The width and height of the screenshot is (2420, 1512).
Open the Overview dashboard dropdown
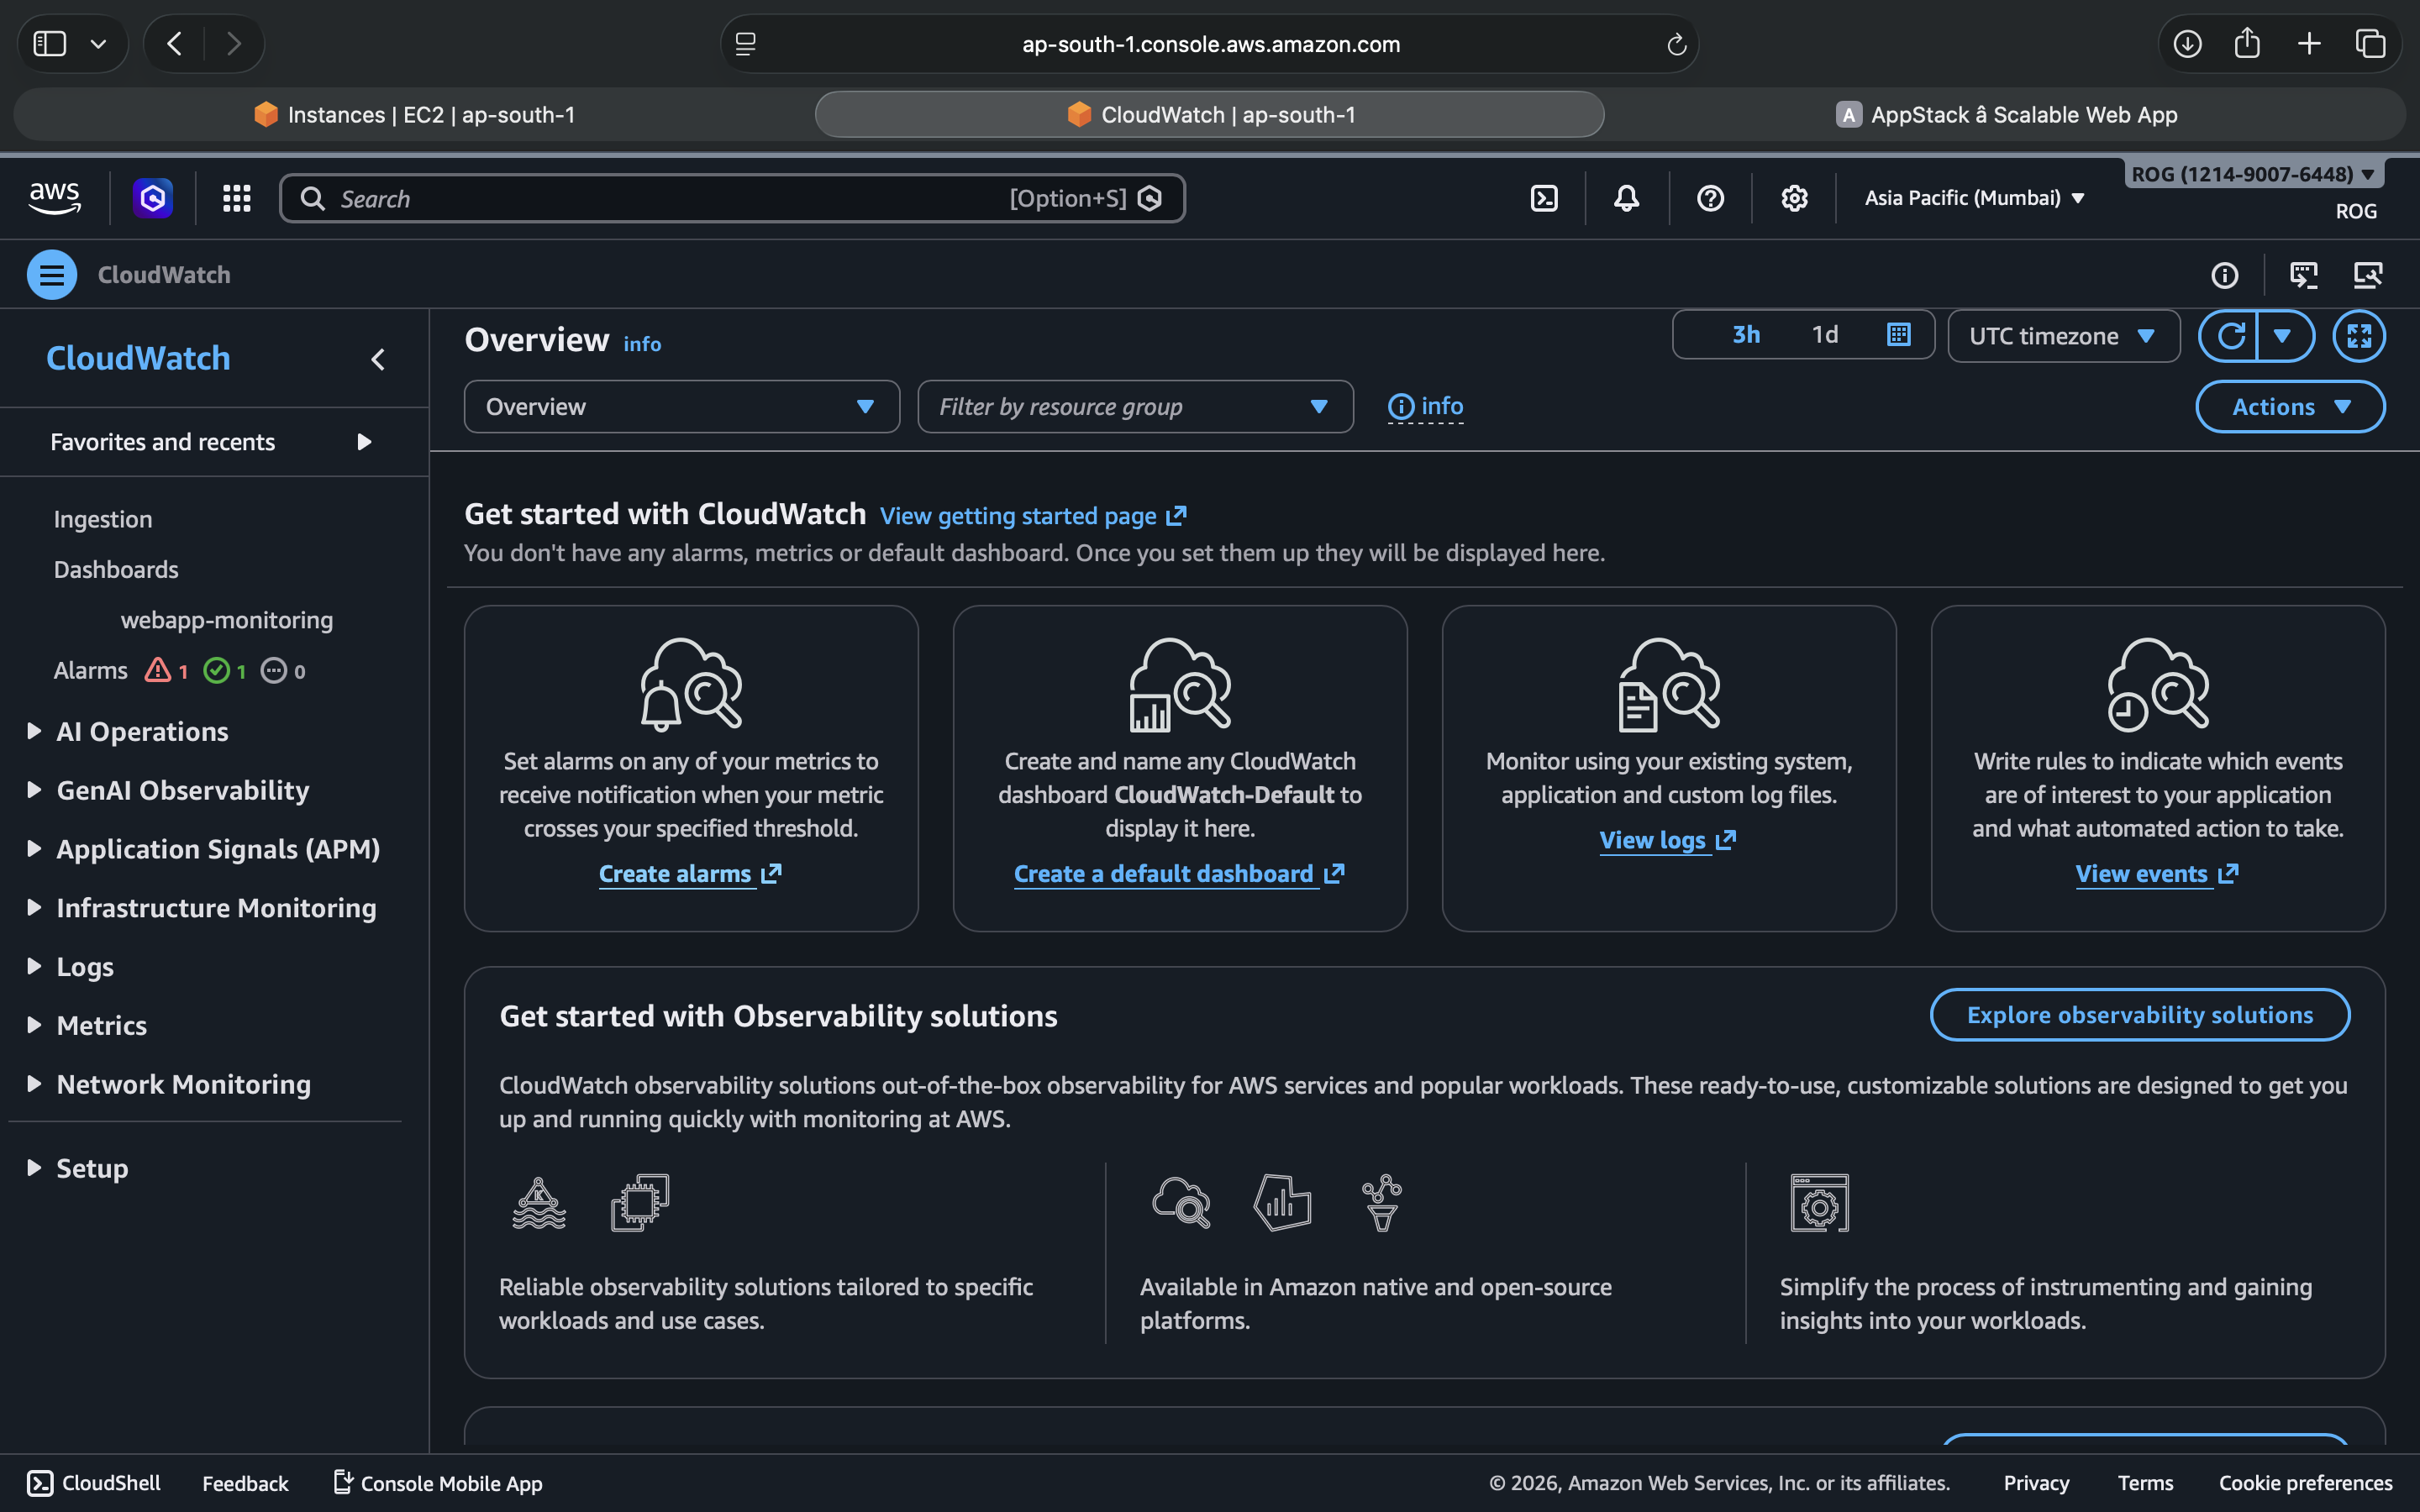[x=681, y=407]
